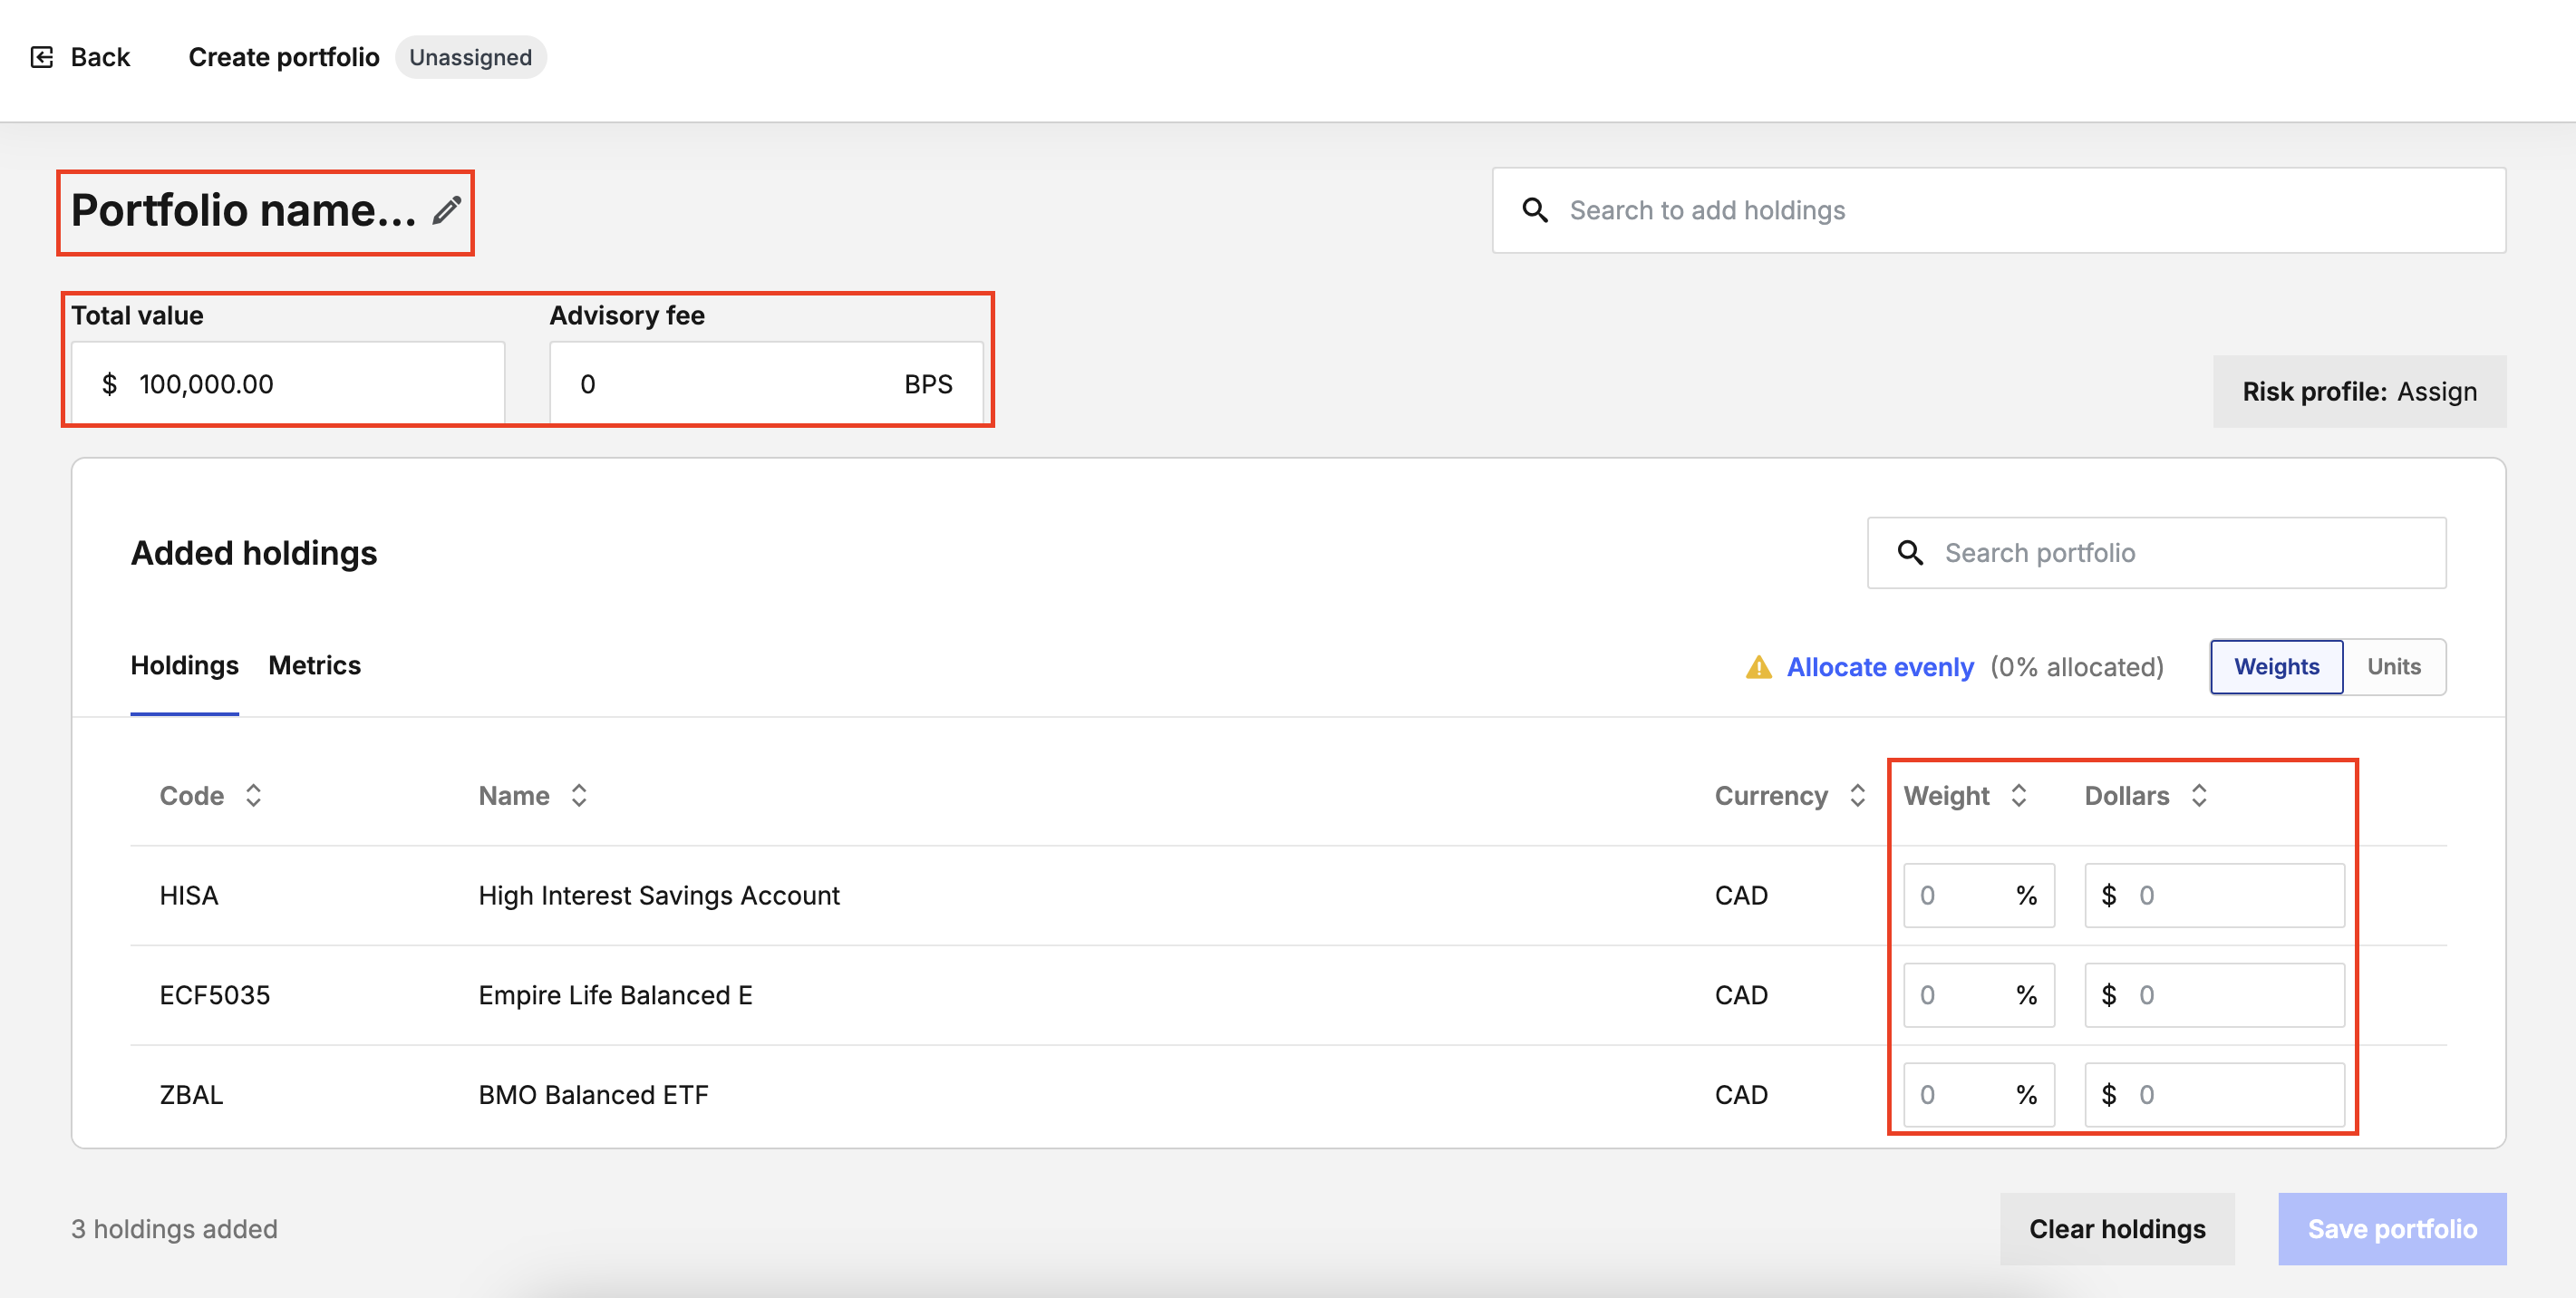This screenshot has width=2576, height=1298.
Task: Click the Weight percent field for ZBAL
Action: (1979, 1095)
